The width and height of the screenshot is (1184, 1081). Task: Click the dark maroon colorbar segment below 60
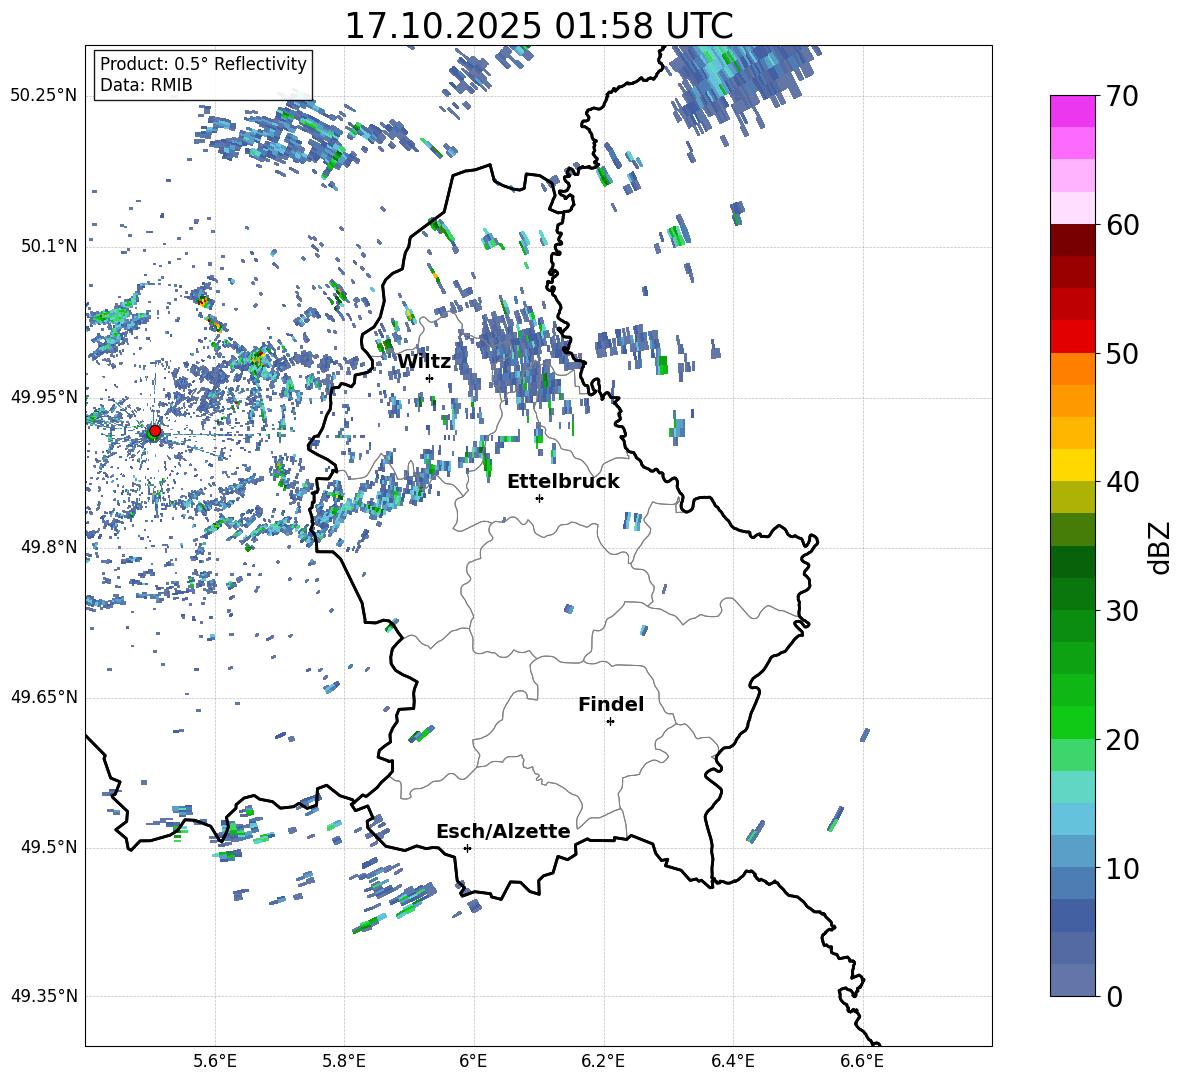(x=1073, y=240)
